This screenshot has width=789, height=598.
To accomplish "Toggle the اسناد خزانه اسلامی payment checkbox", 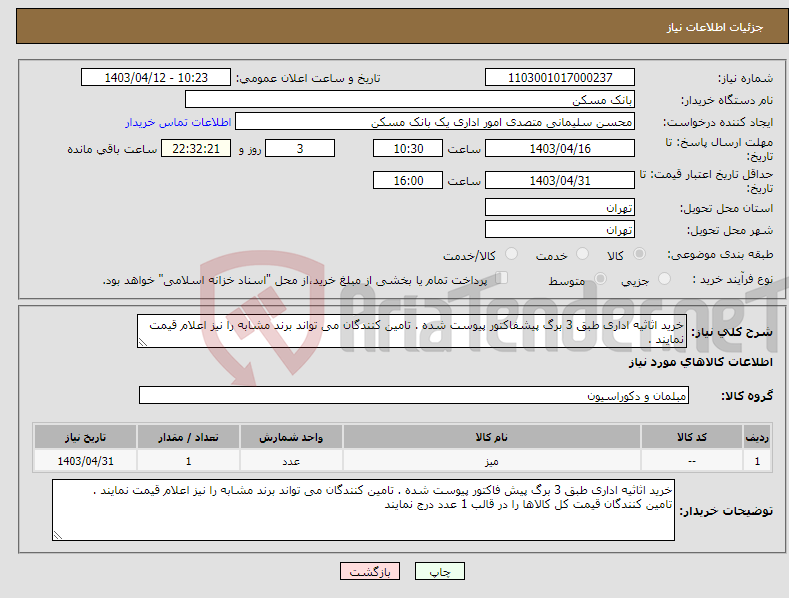I will 501,278.
